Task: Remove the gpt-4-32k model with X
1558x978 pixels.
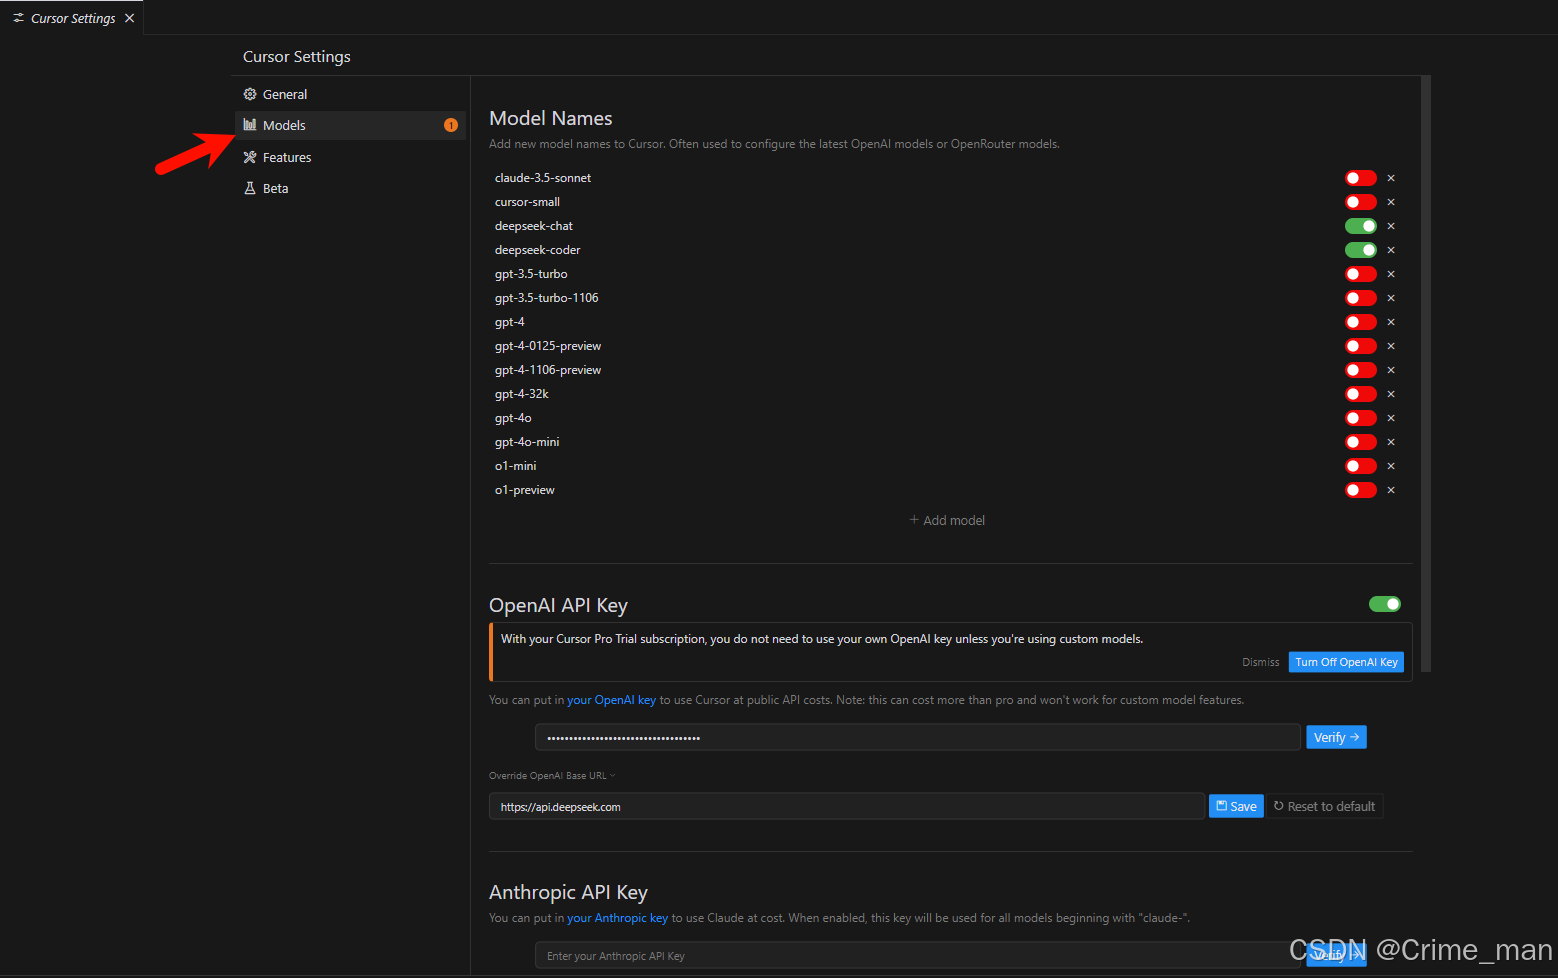Action: 1391,394
